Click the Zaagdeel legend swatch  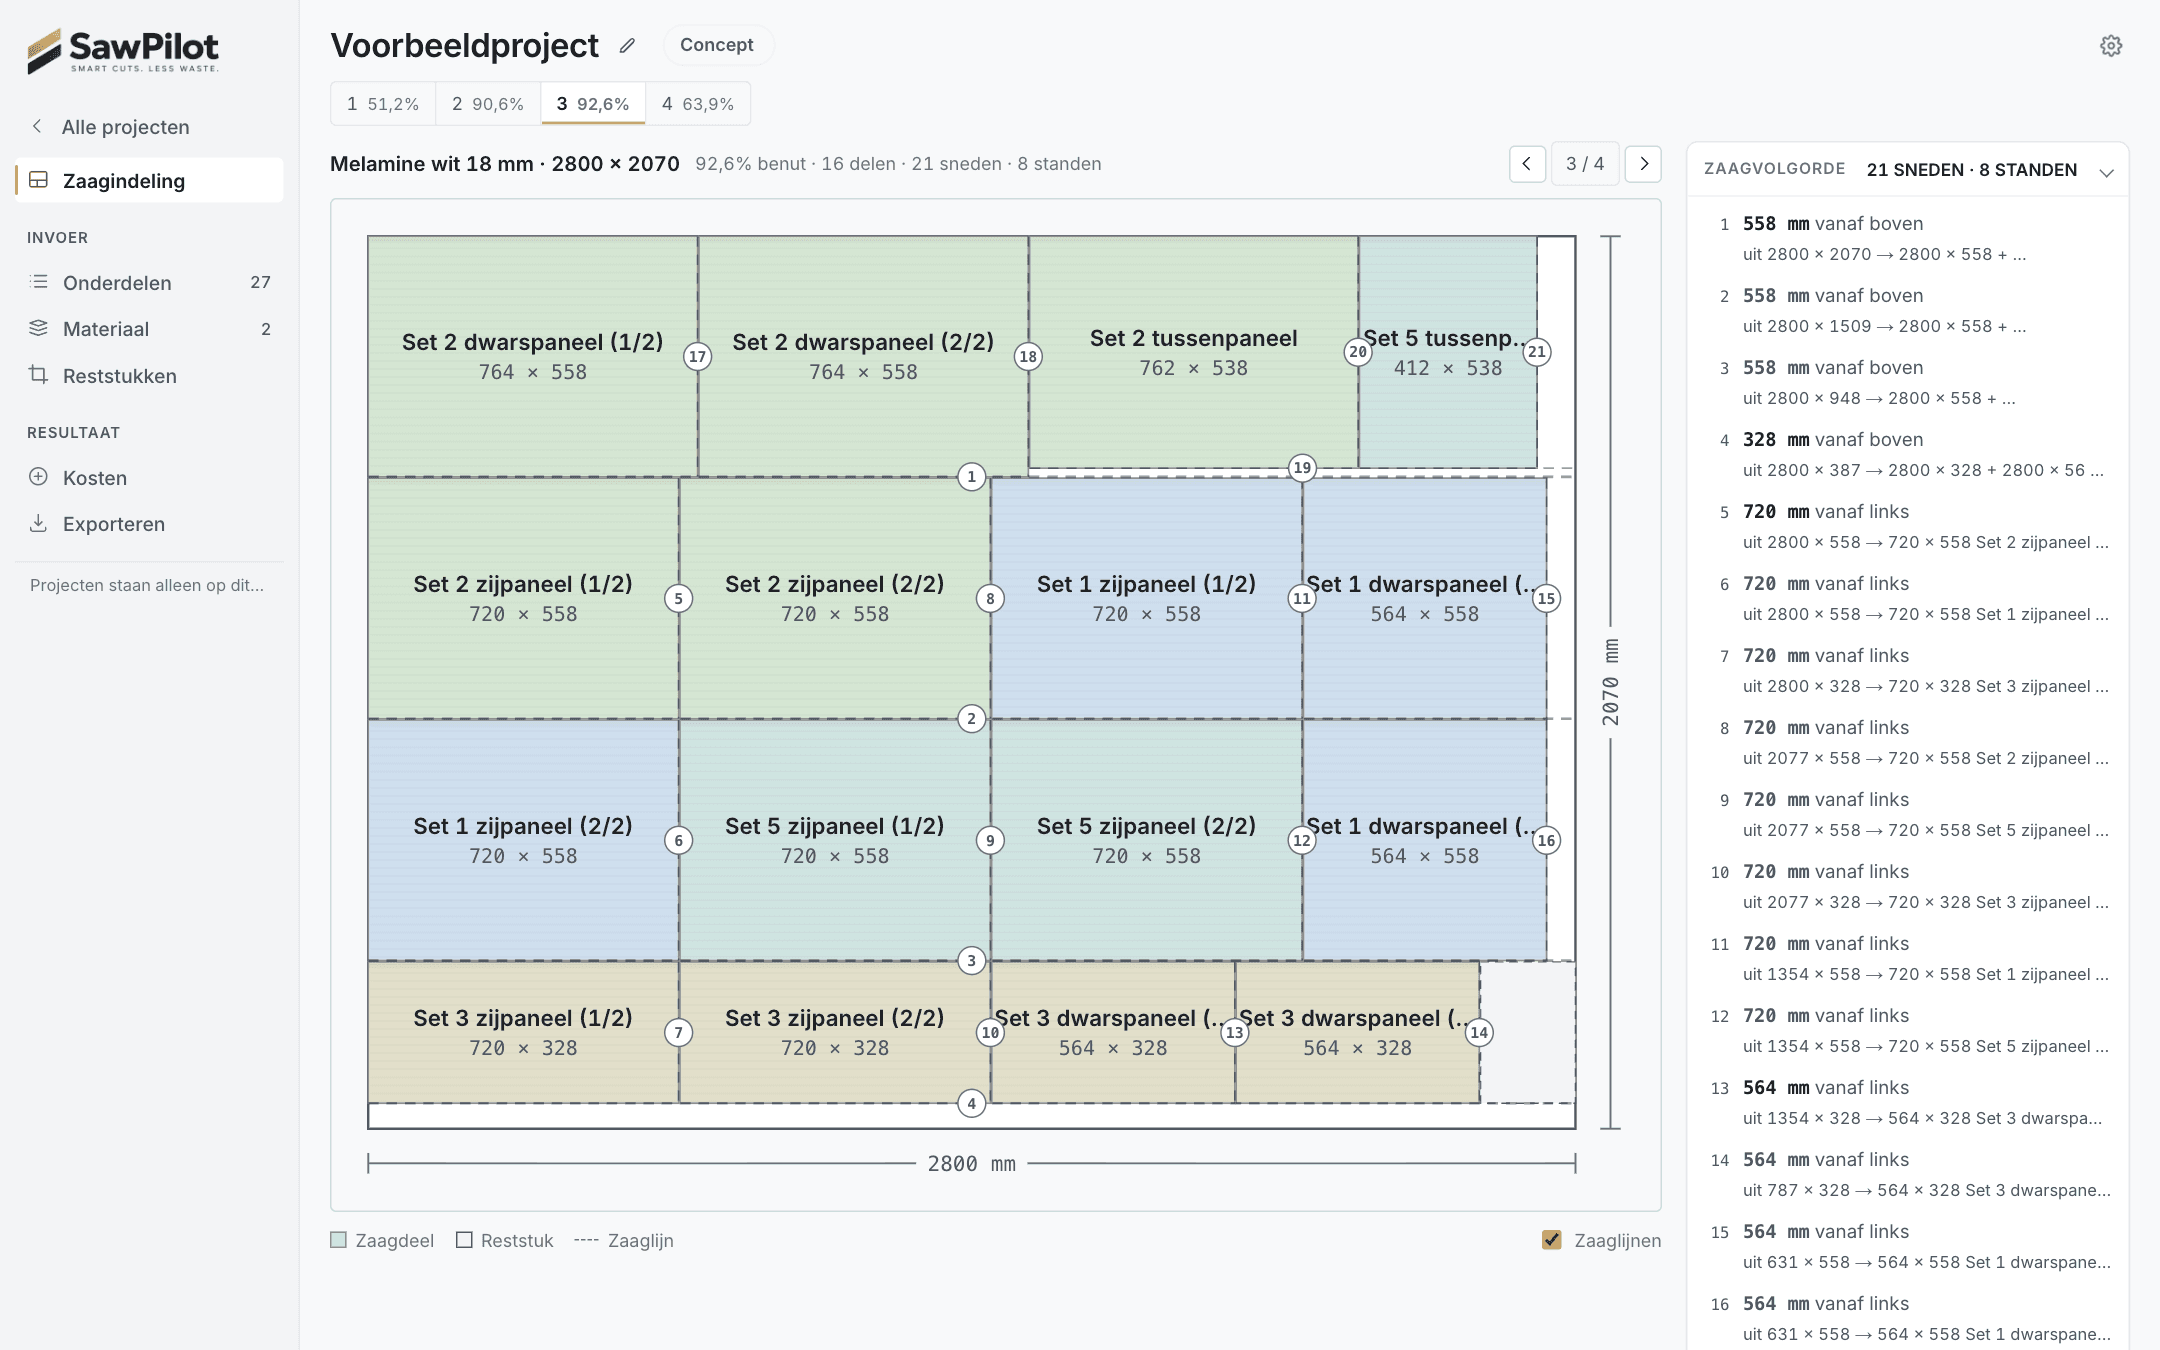tap(339, 1240)
